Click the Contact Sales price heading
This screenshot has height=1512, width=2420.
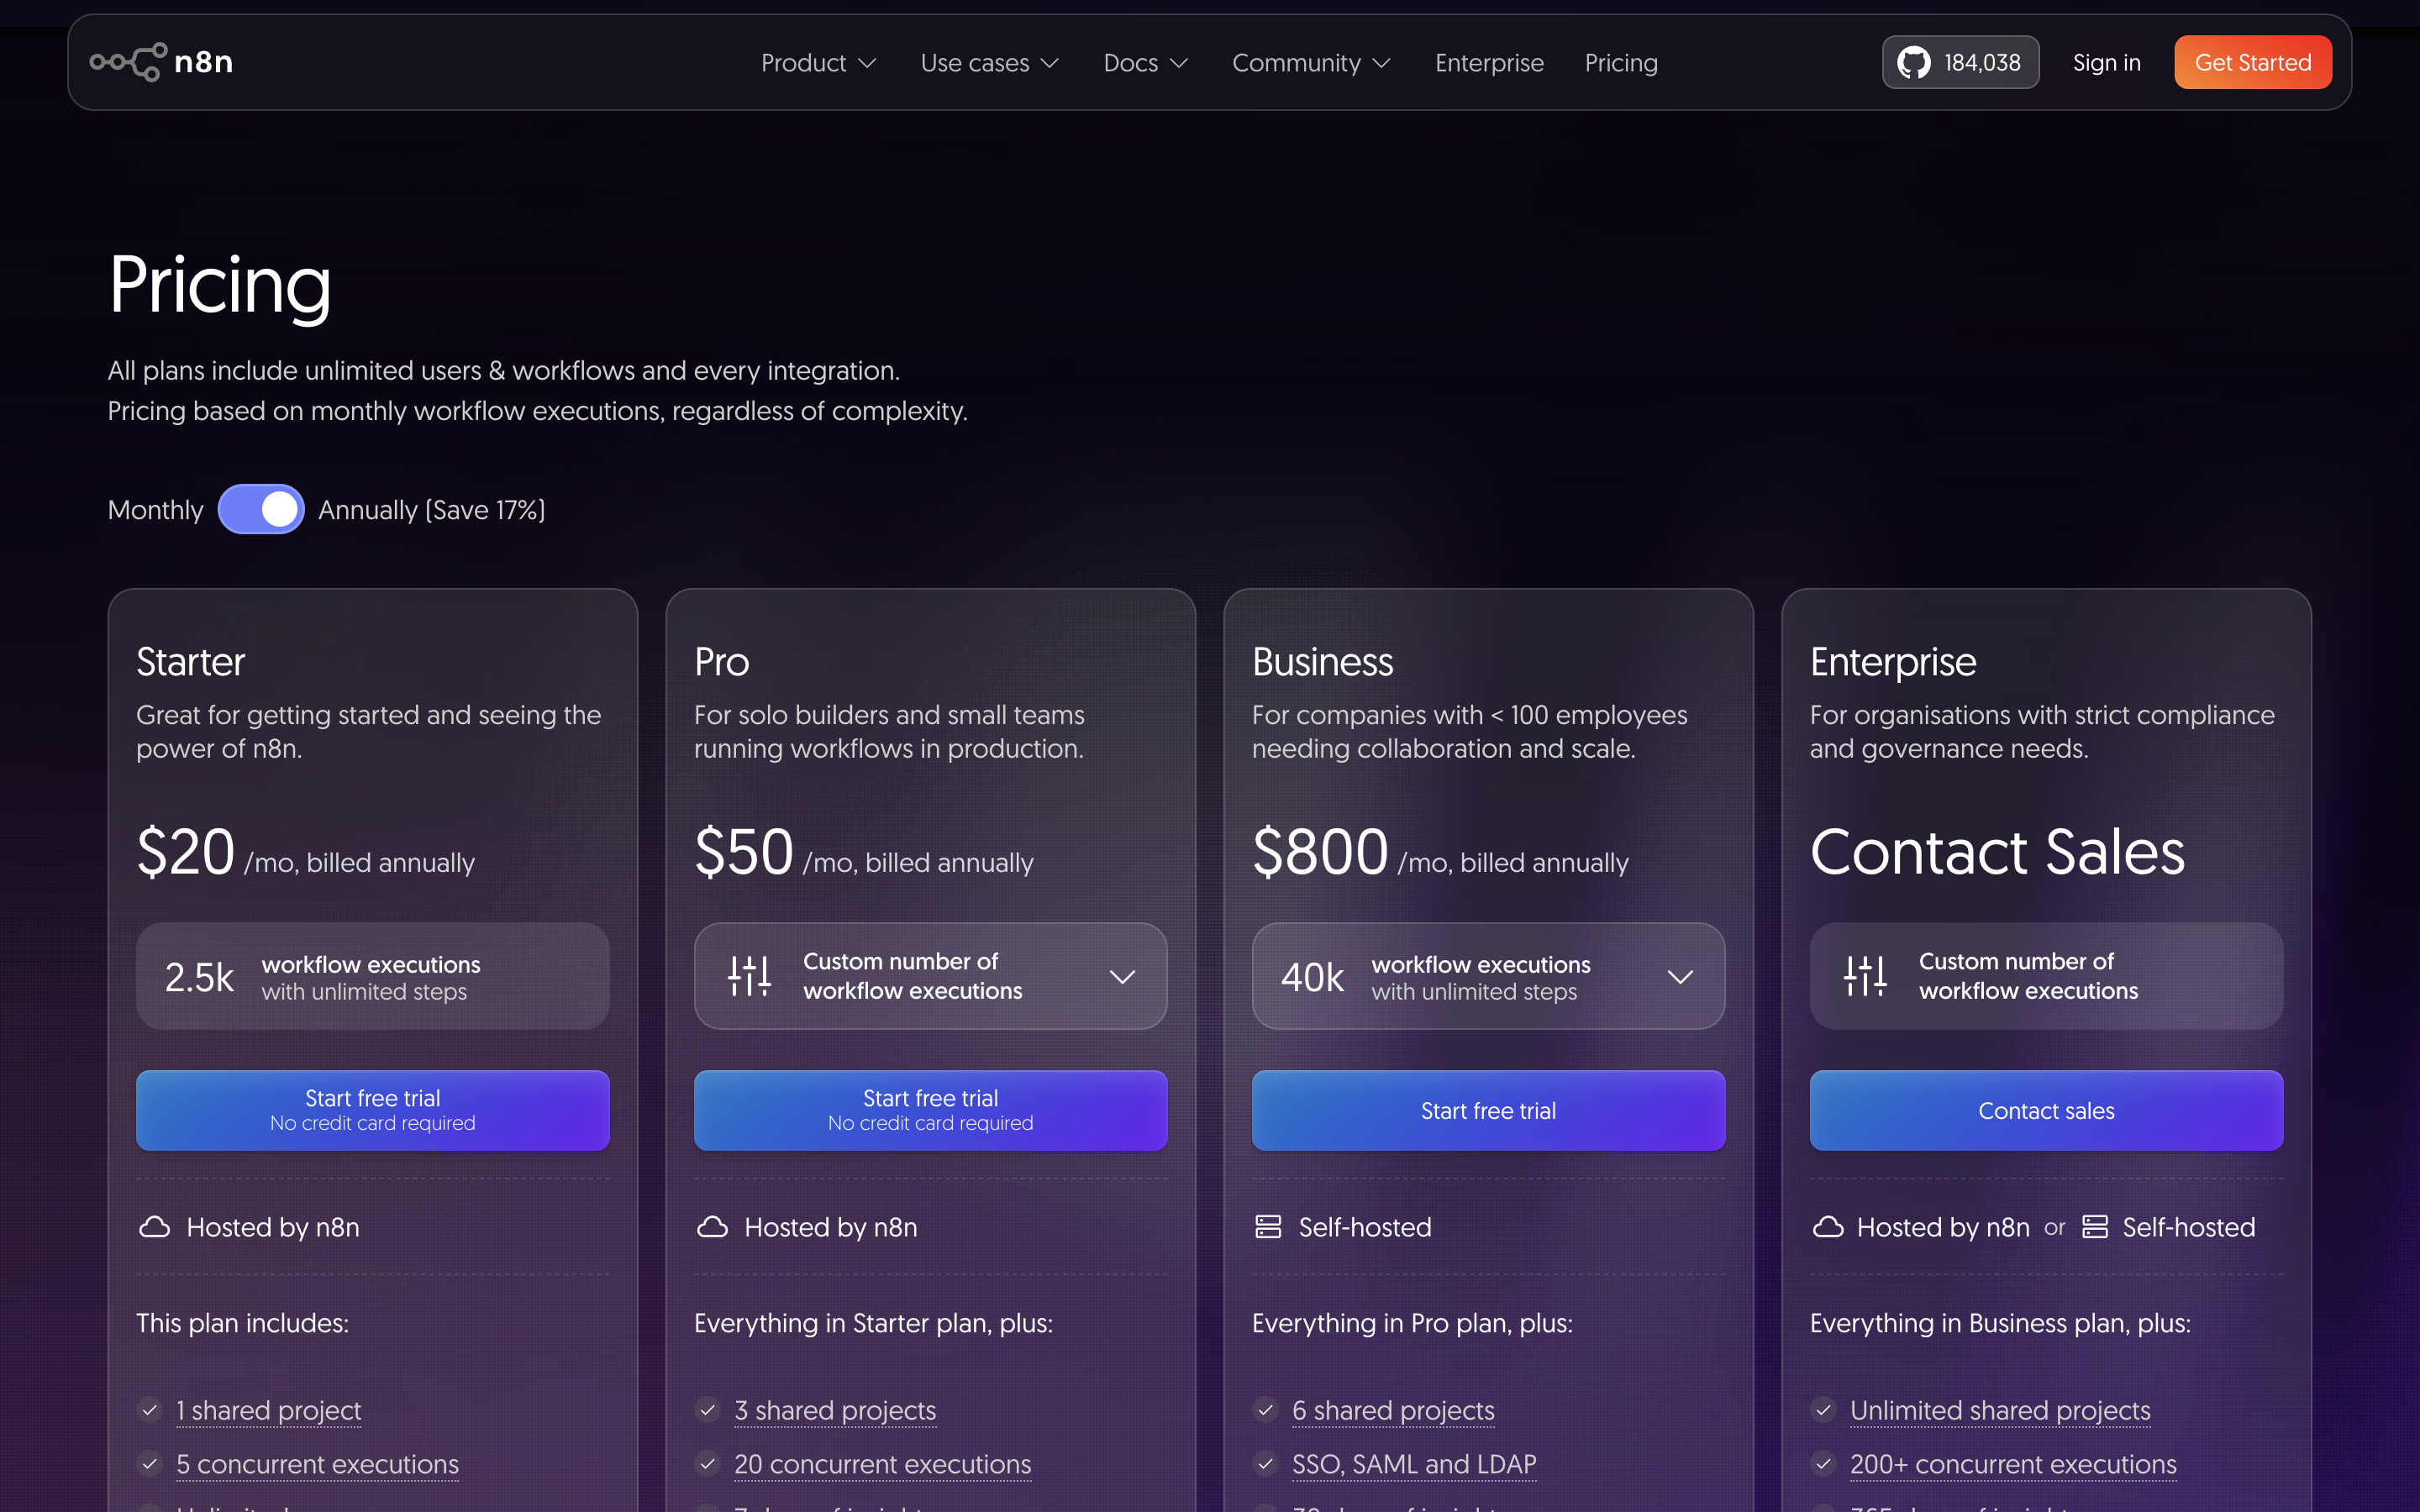(1997, 852)
